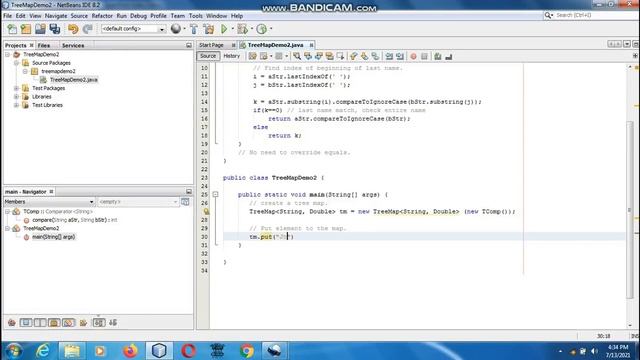This screenshot has height=360, width=640.
Task: Click the Save All icon
Action: click(55, 29)
